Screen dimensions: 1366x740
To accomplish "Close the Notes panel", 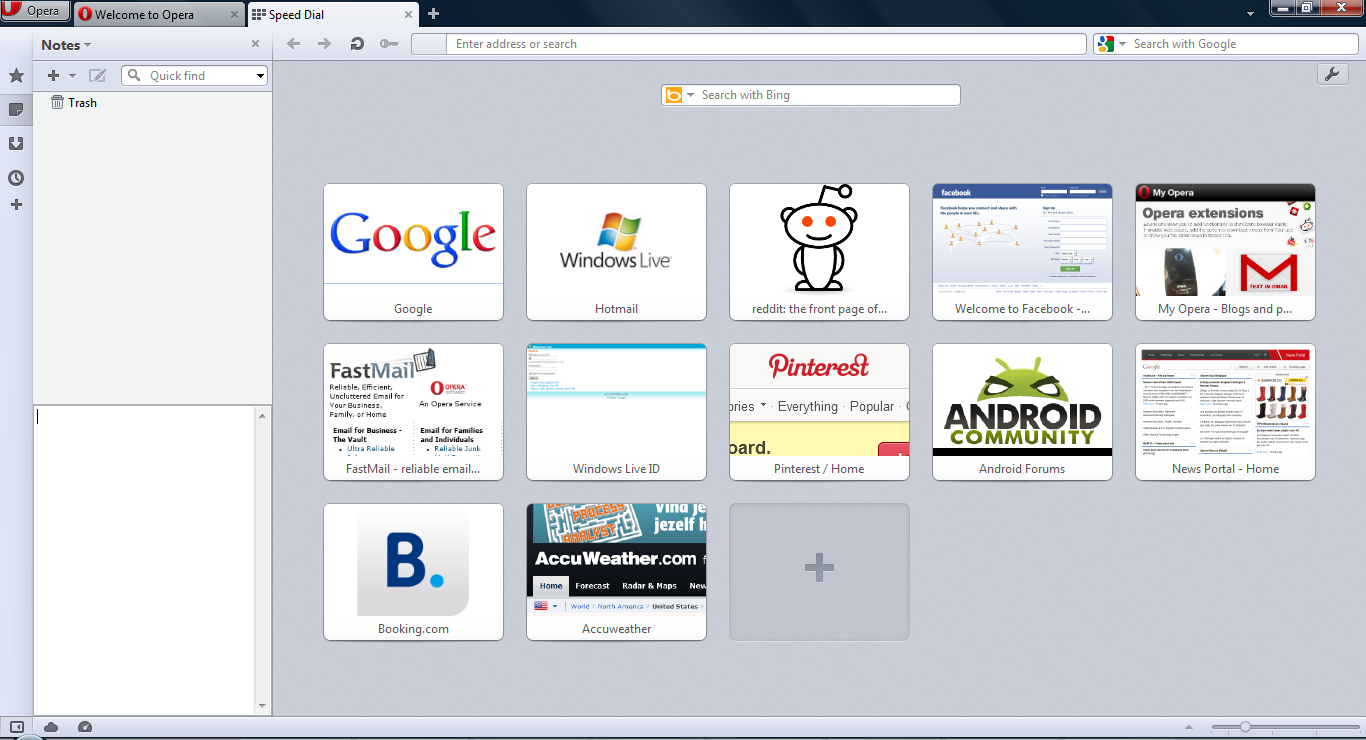I will (x=255, y=44).
